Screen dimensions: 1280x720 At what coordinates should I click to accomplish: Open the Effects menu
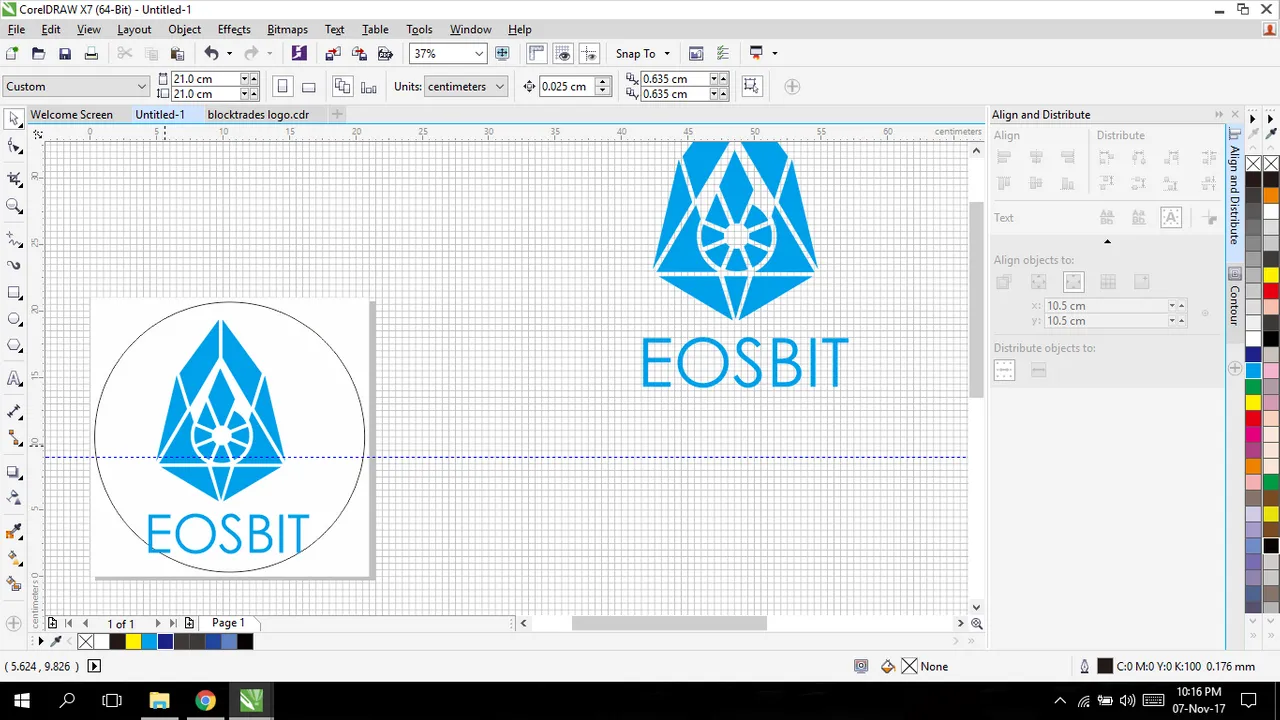(x=234, y=29)
